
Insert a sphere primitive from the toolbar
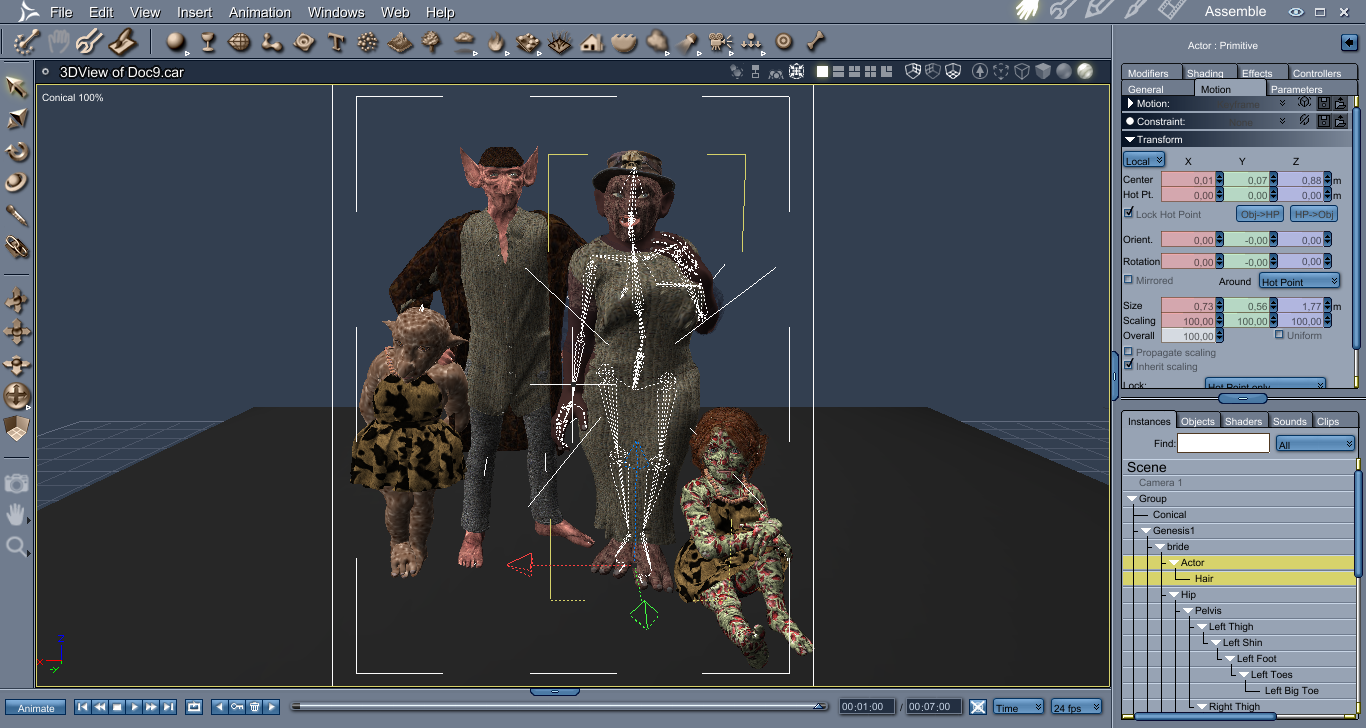point(176,42)
